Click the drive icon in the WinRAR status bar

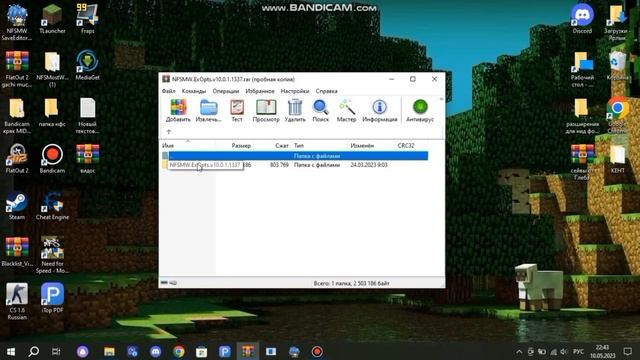164,282
